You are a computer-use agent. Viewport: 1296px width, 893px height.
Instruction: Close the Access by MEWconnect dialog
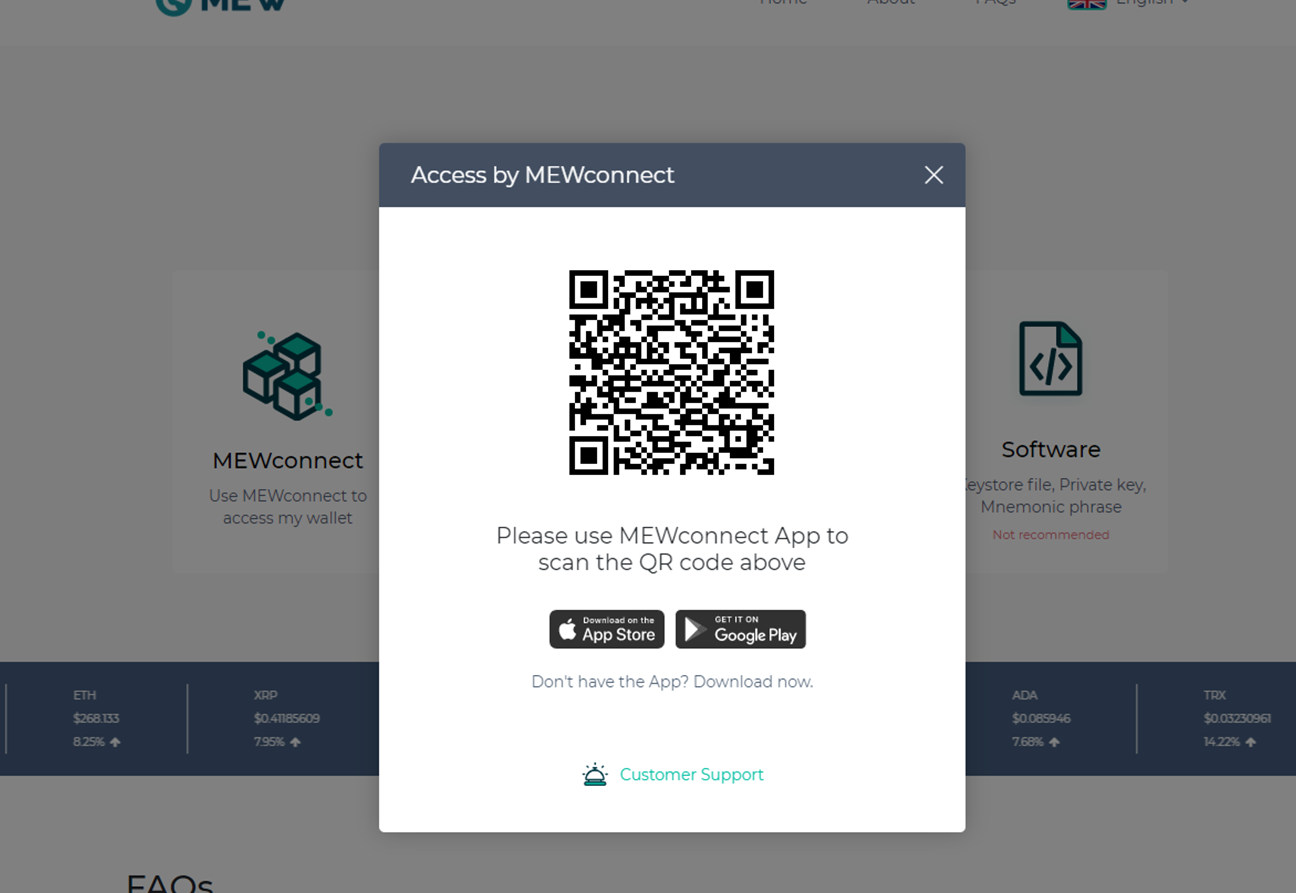(x=933, y=175)
